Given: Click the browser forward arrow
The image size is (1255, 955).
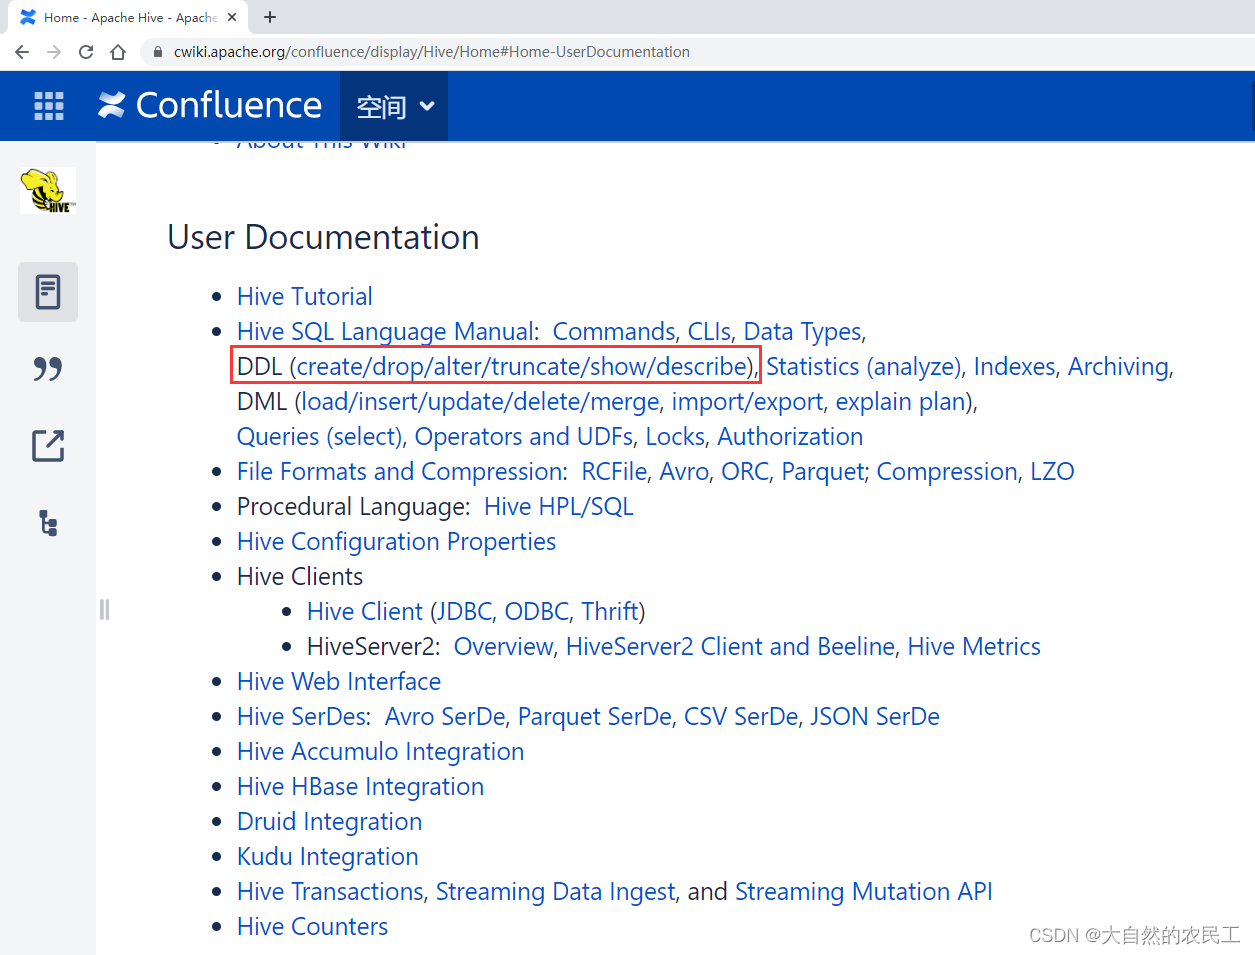Looking at the screenshot, I should pyautogui.click(x=54, y=52).
